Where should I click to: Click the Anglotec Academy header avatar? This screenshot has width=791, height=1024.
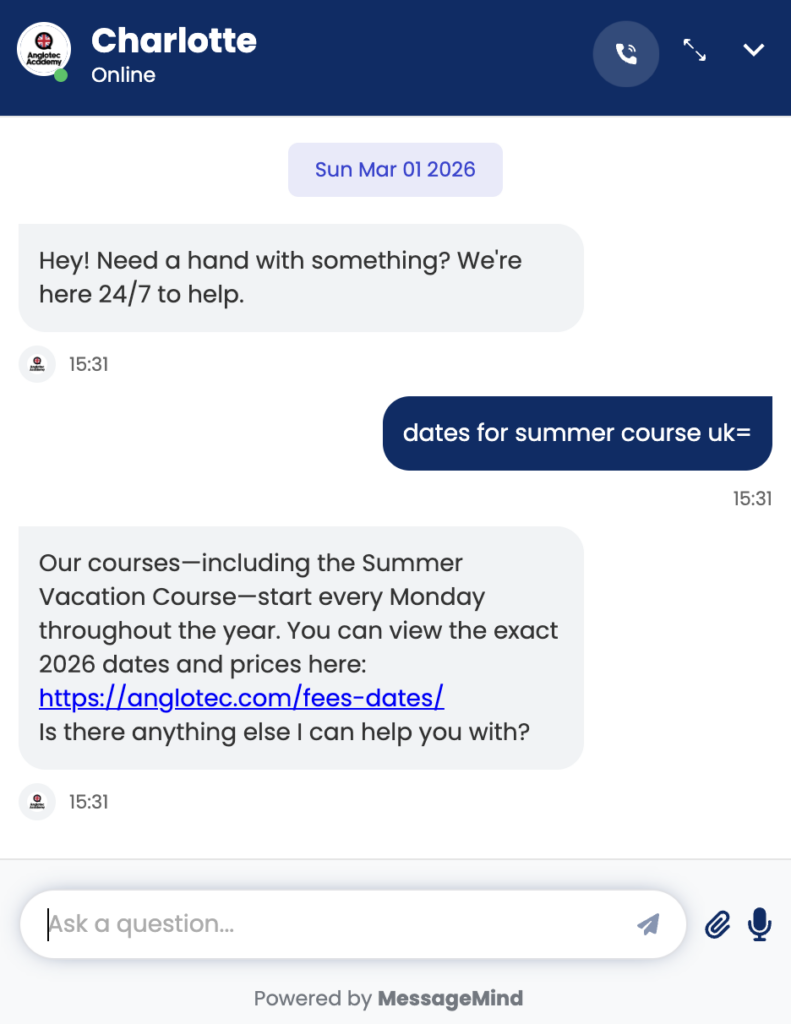tap(43, 49)
